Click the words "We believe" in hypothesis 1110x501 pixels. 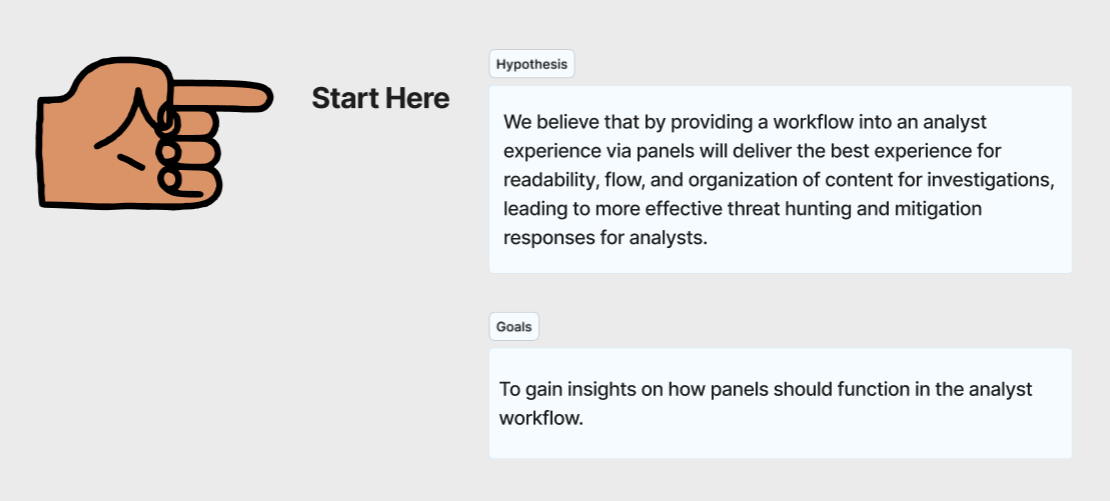click(x=545, y=122)
